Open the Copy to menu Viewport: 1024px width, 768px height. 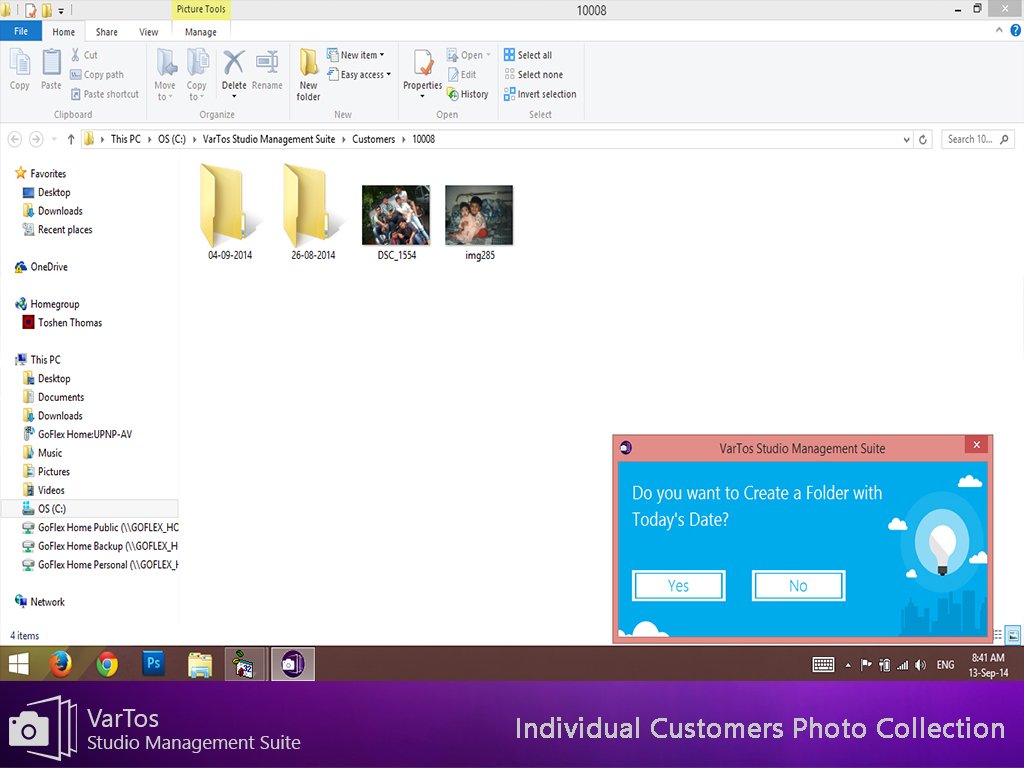(x=197, y=74)
